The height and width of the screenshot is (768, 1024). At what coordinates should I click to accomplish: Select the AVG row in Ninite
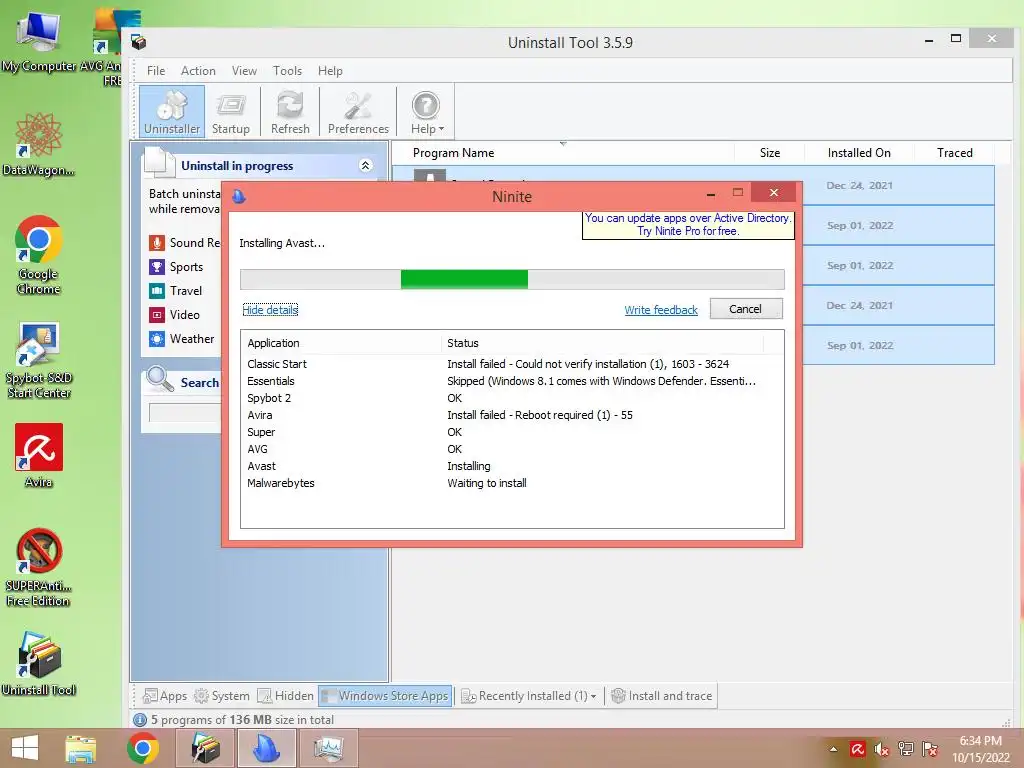point(512,449)
